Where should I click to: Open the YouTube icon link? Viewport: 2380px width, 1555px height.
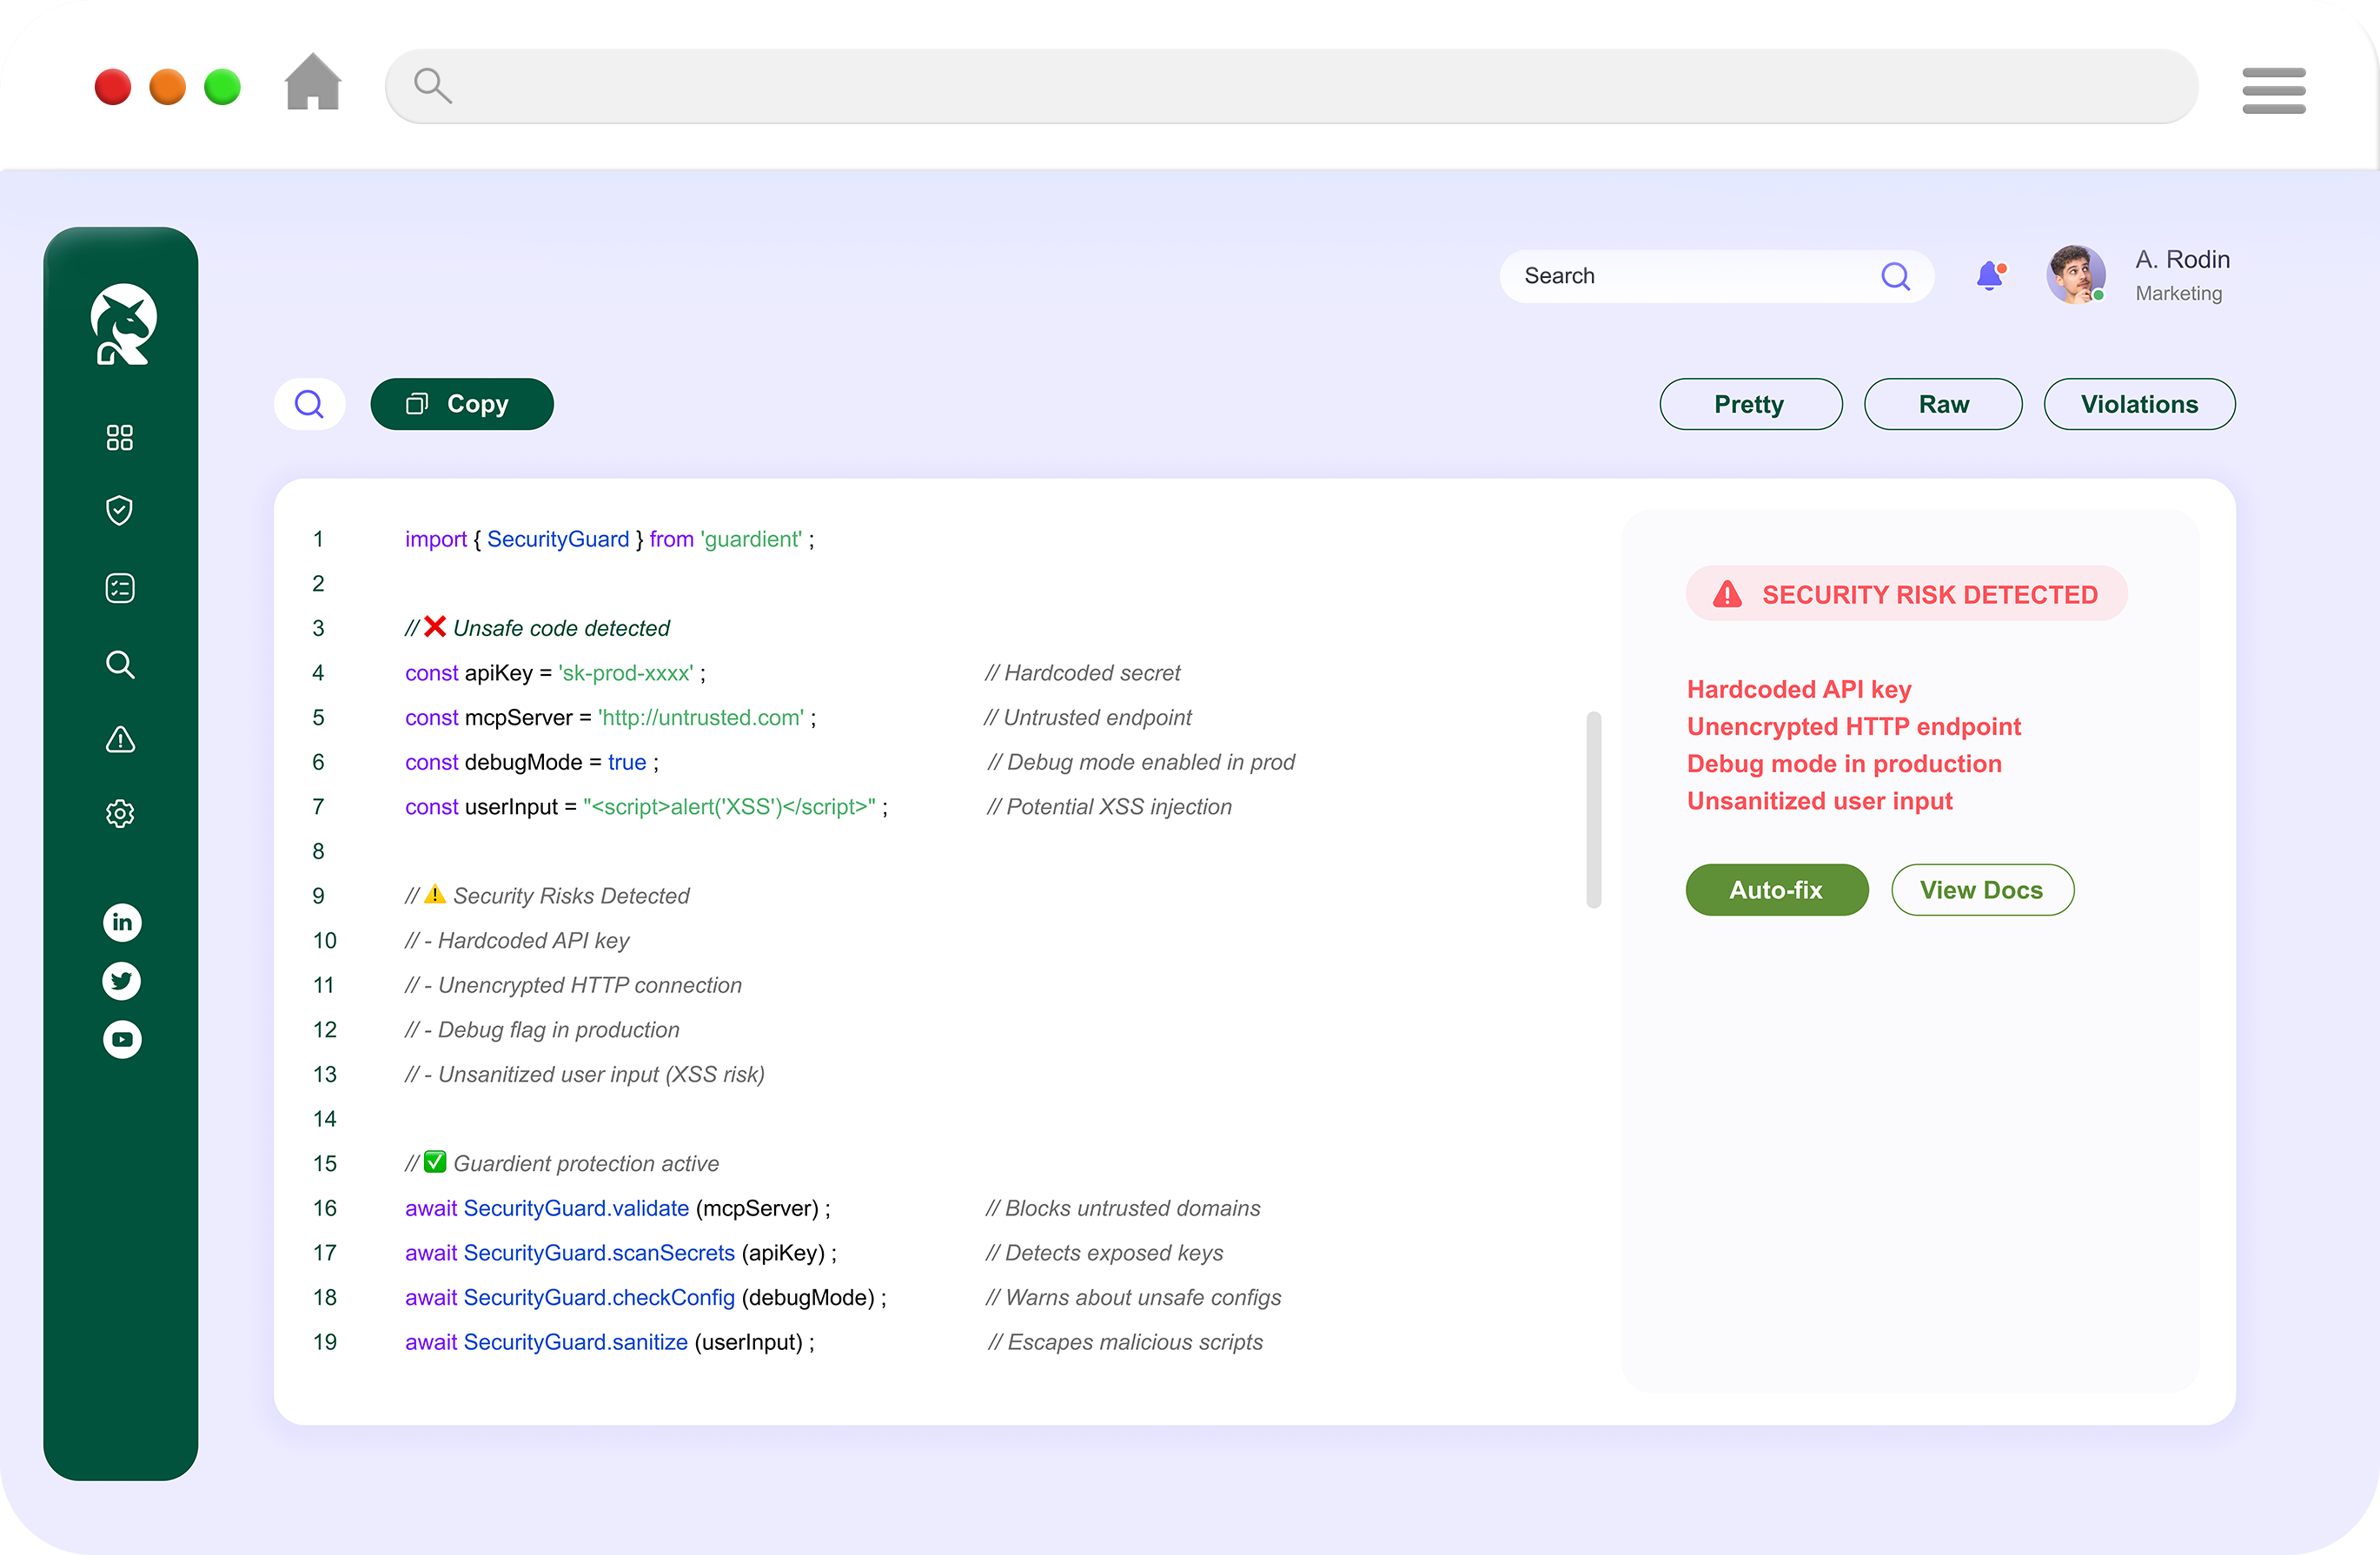point(122,1040)
